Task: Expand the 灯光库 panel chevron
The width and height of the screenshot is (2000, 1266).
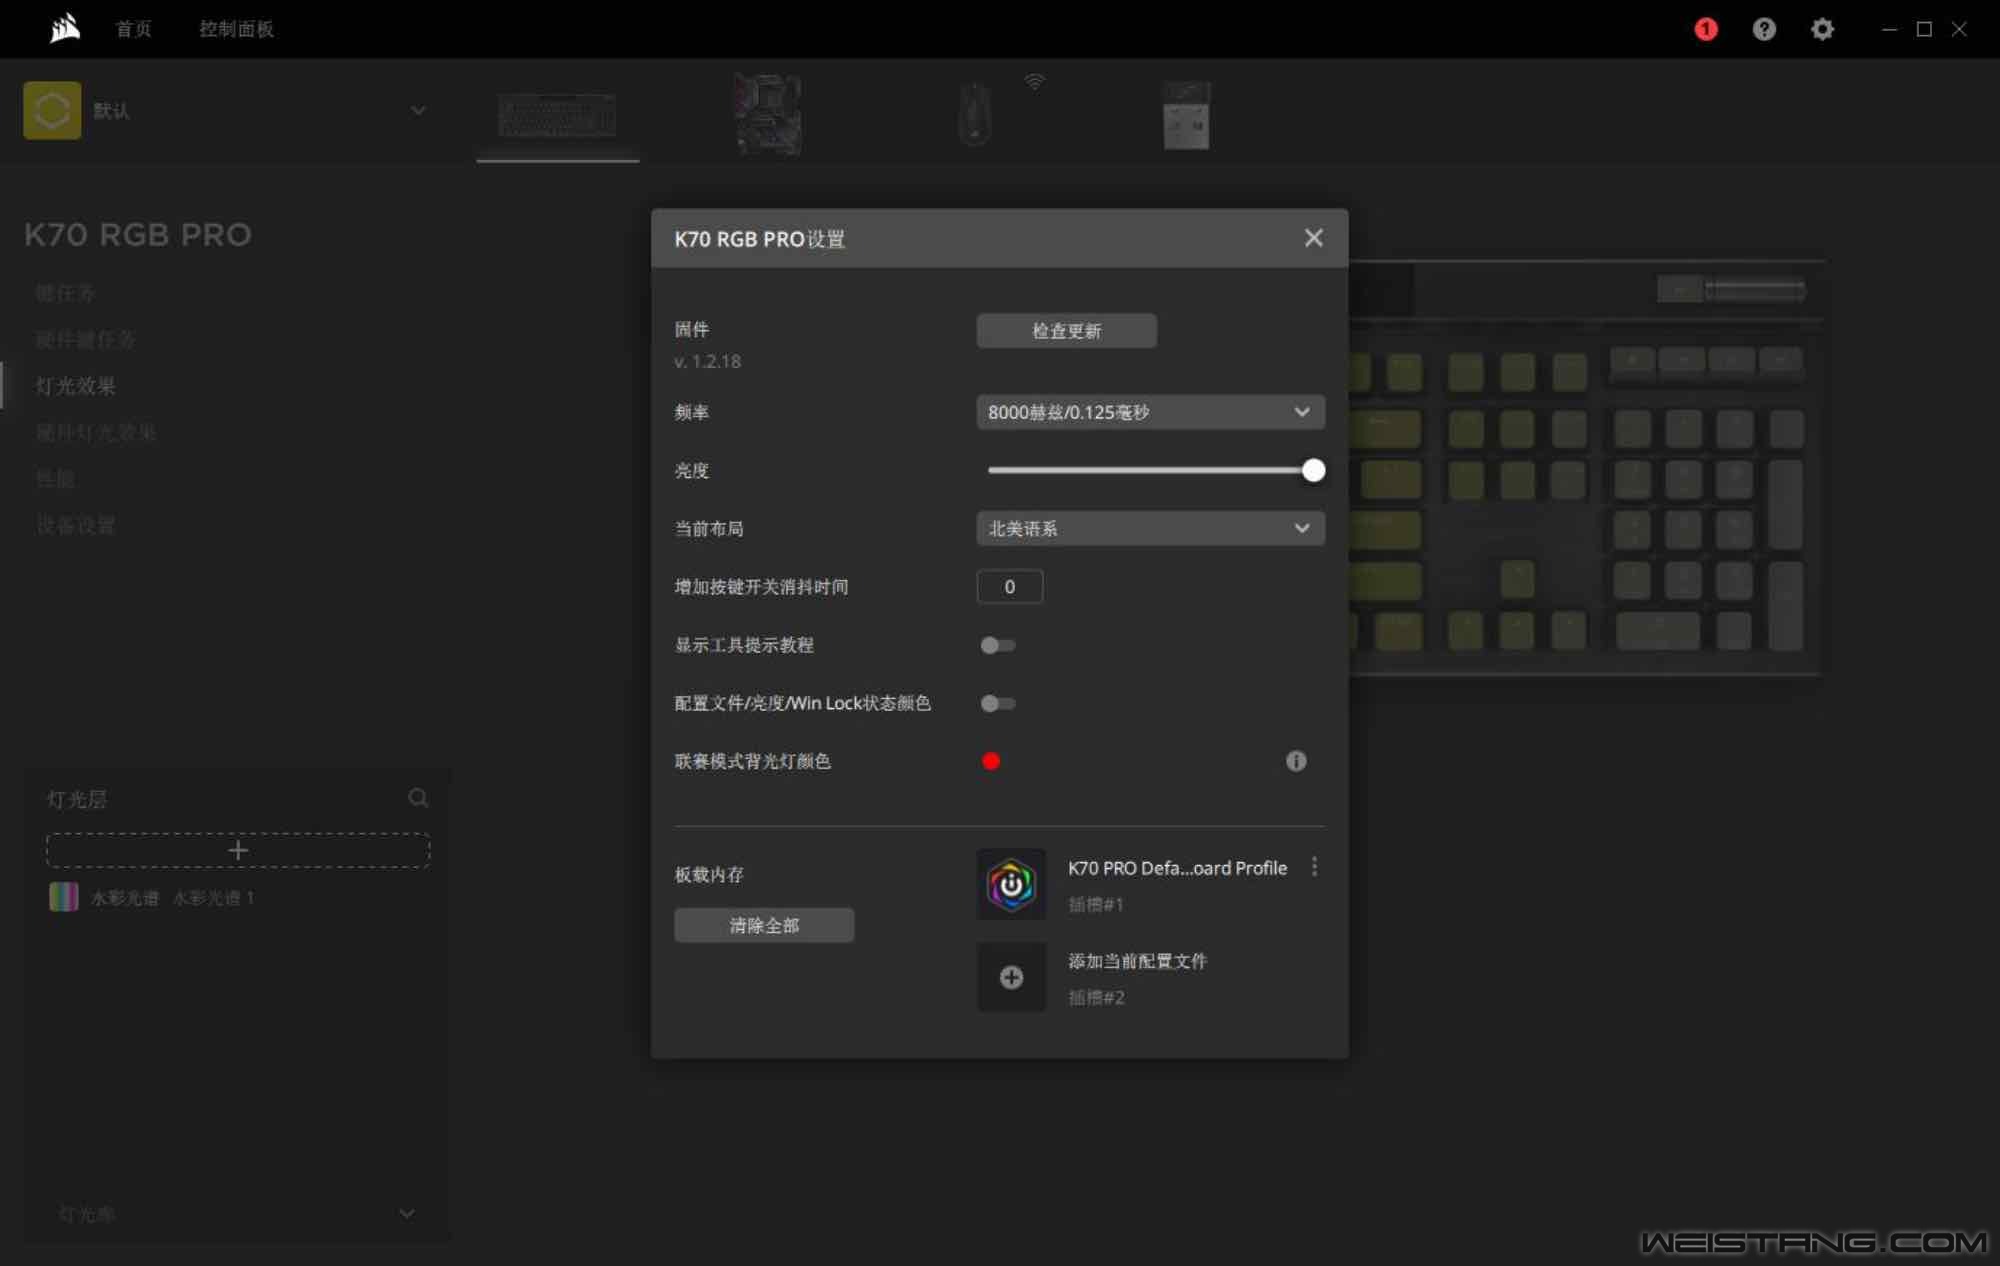Action: (x=406, y=1213)
